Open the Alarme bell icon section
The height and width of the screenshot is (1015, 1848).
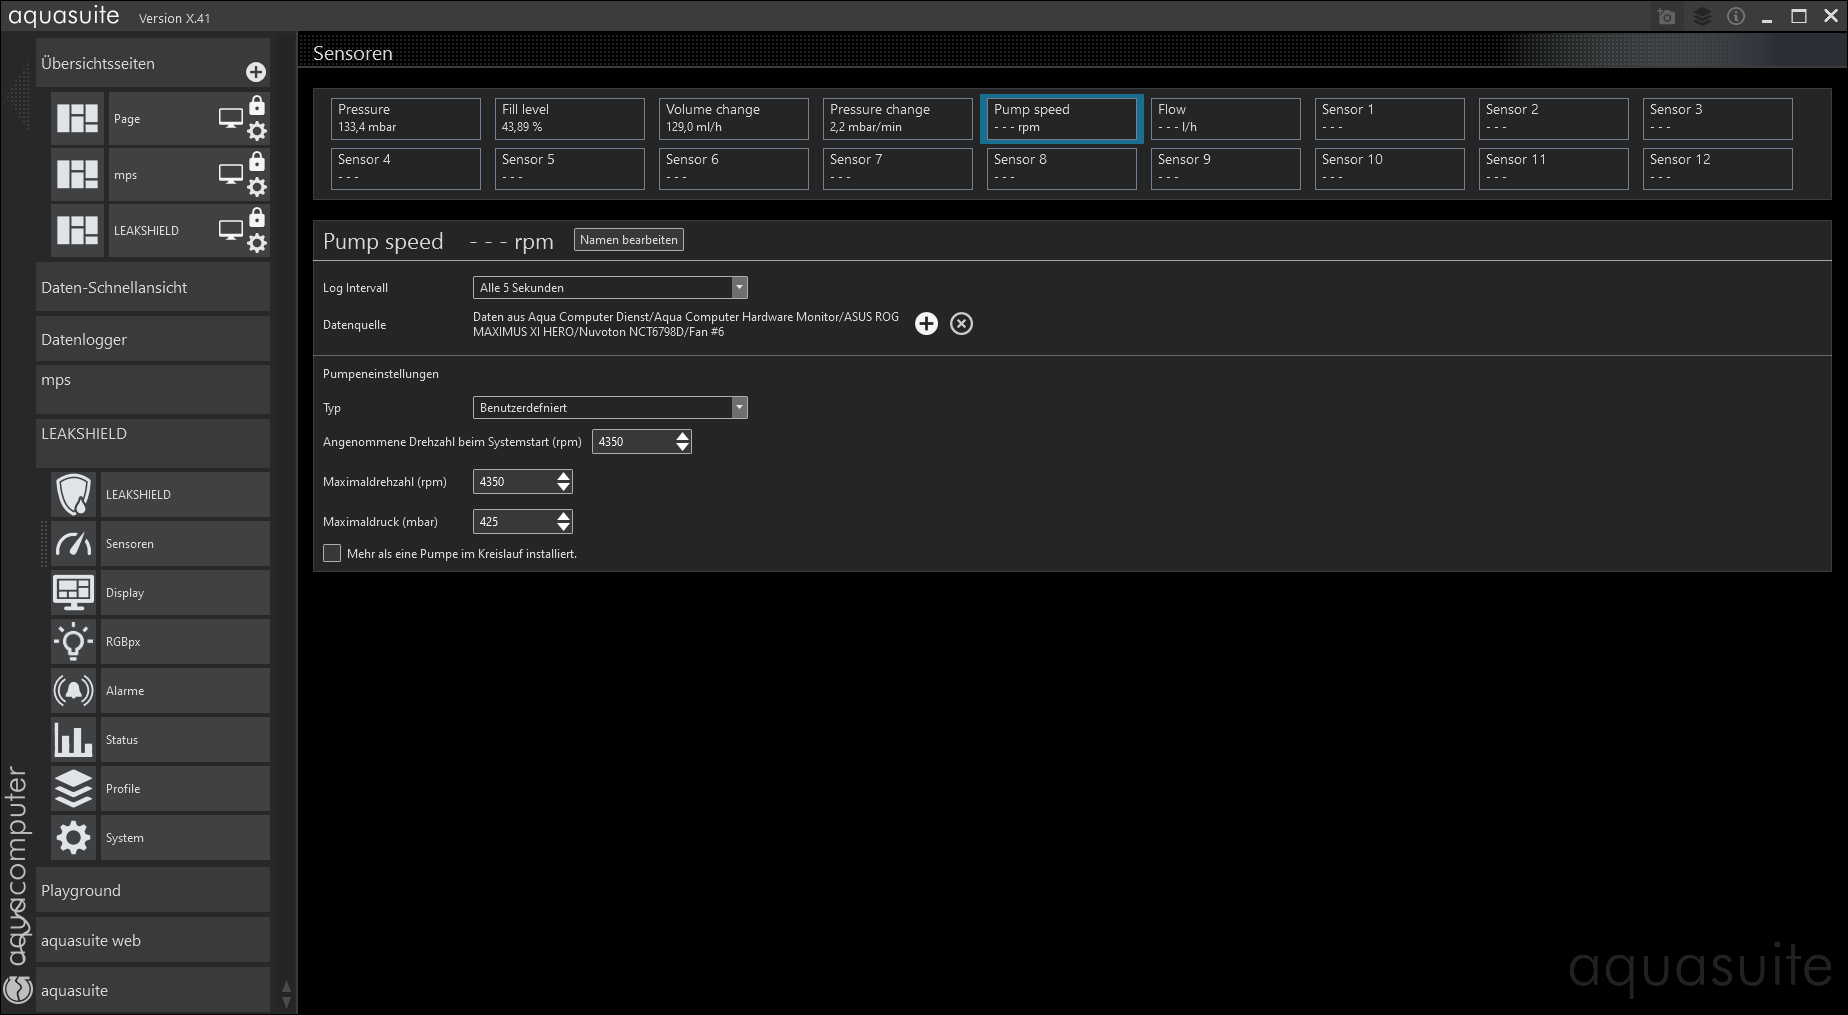(73, 691)
